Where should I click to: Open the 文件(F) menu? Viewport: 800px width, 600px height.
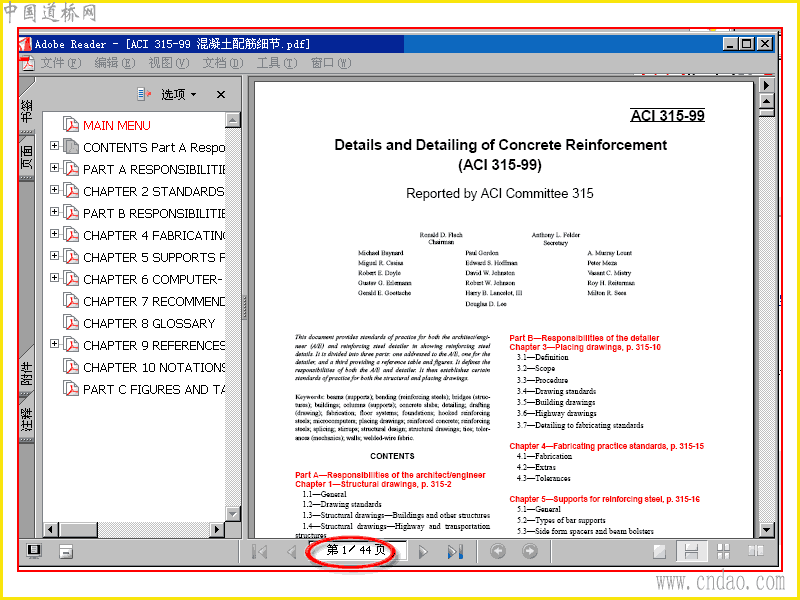click(x=61, y=63)
